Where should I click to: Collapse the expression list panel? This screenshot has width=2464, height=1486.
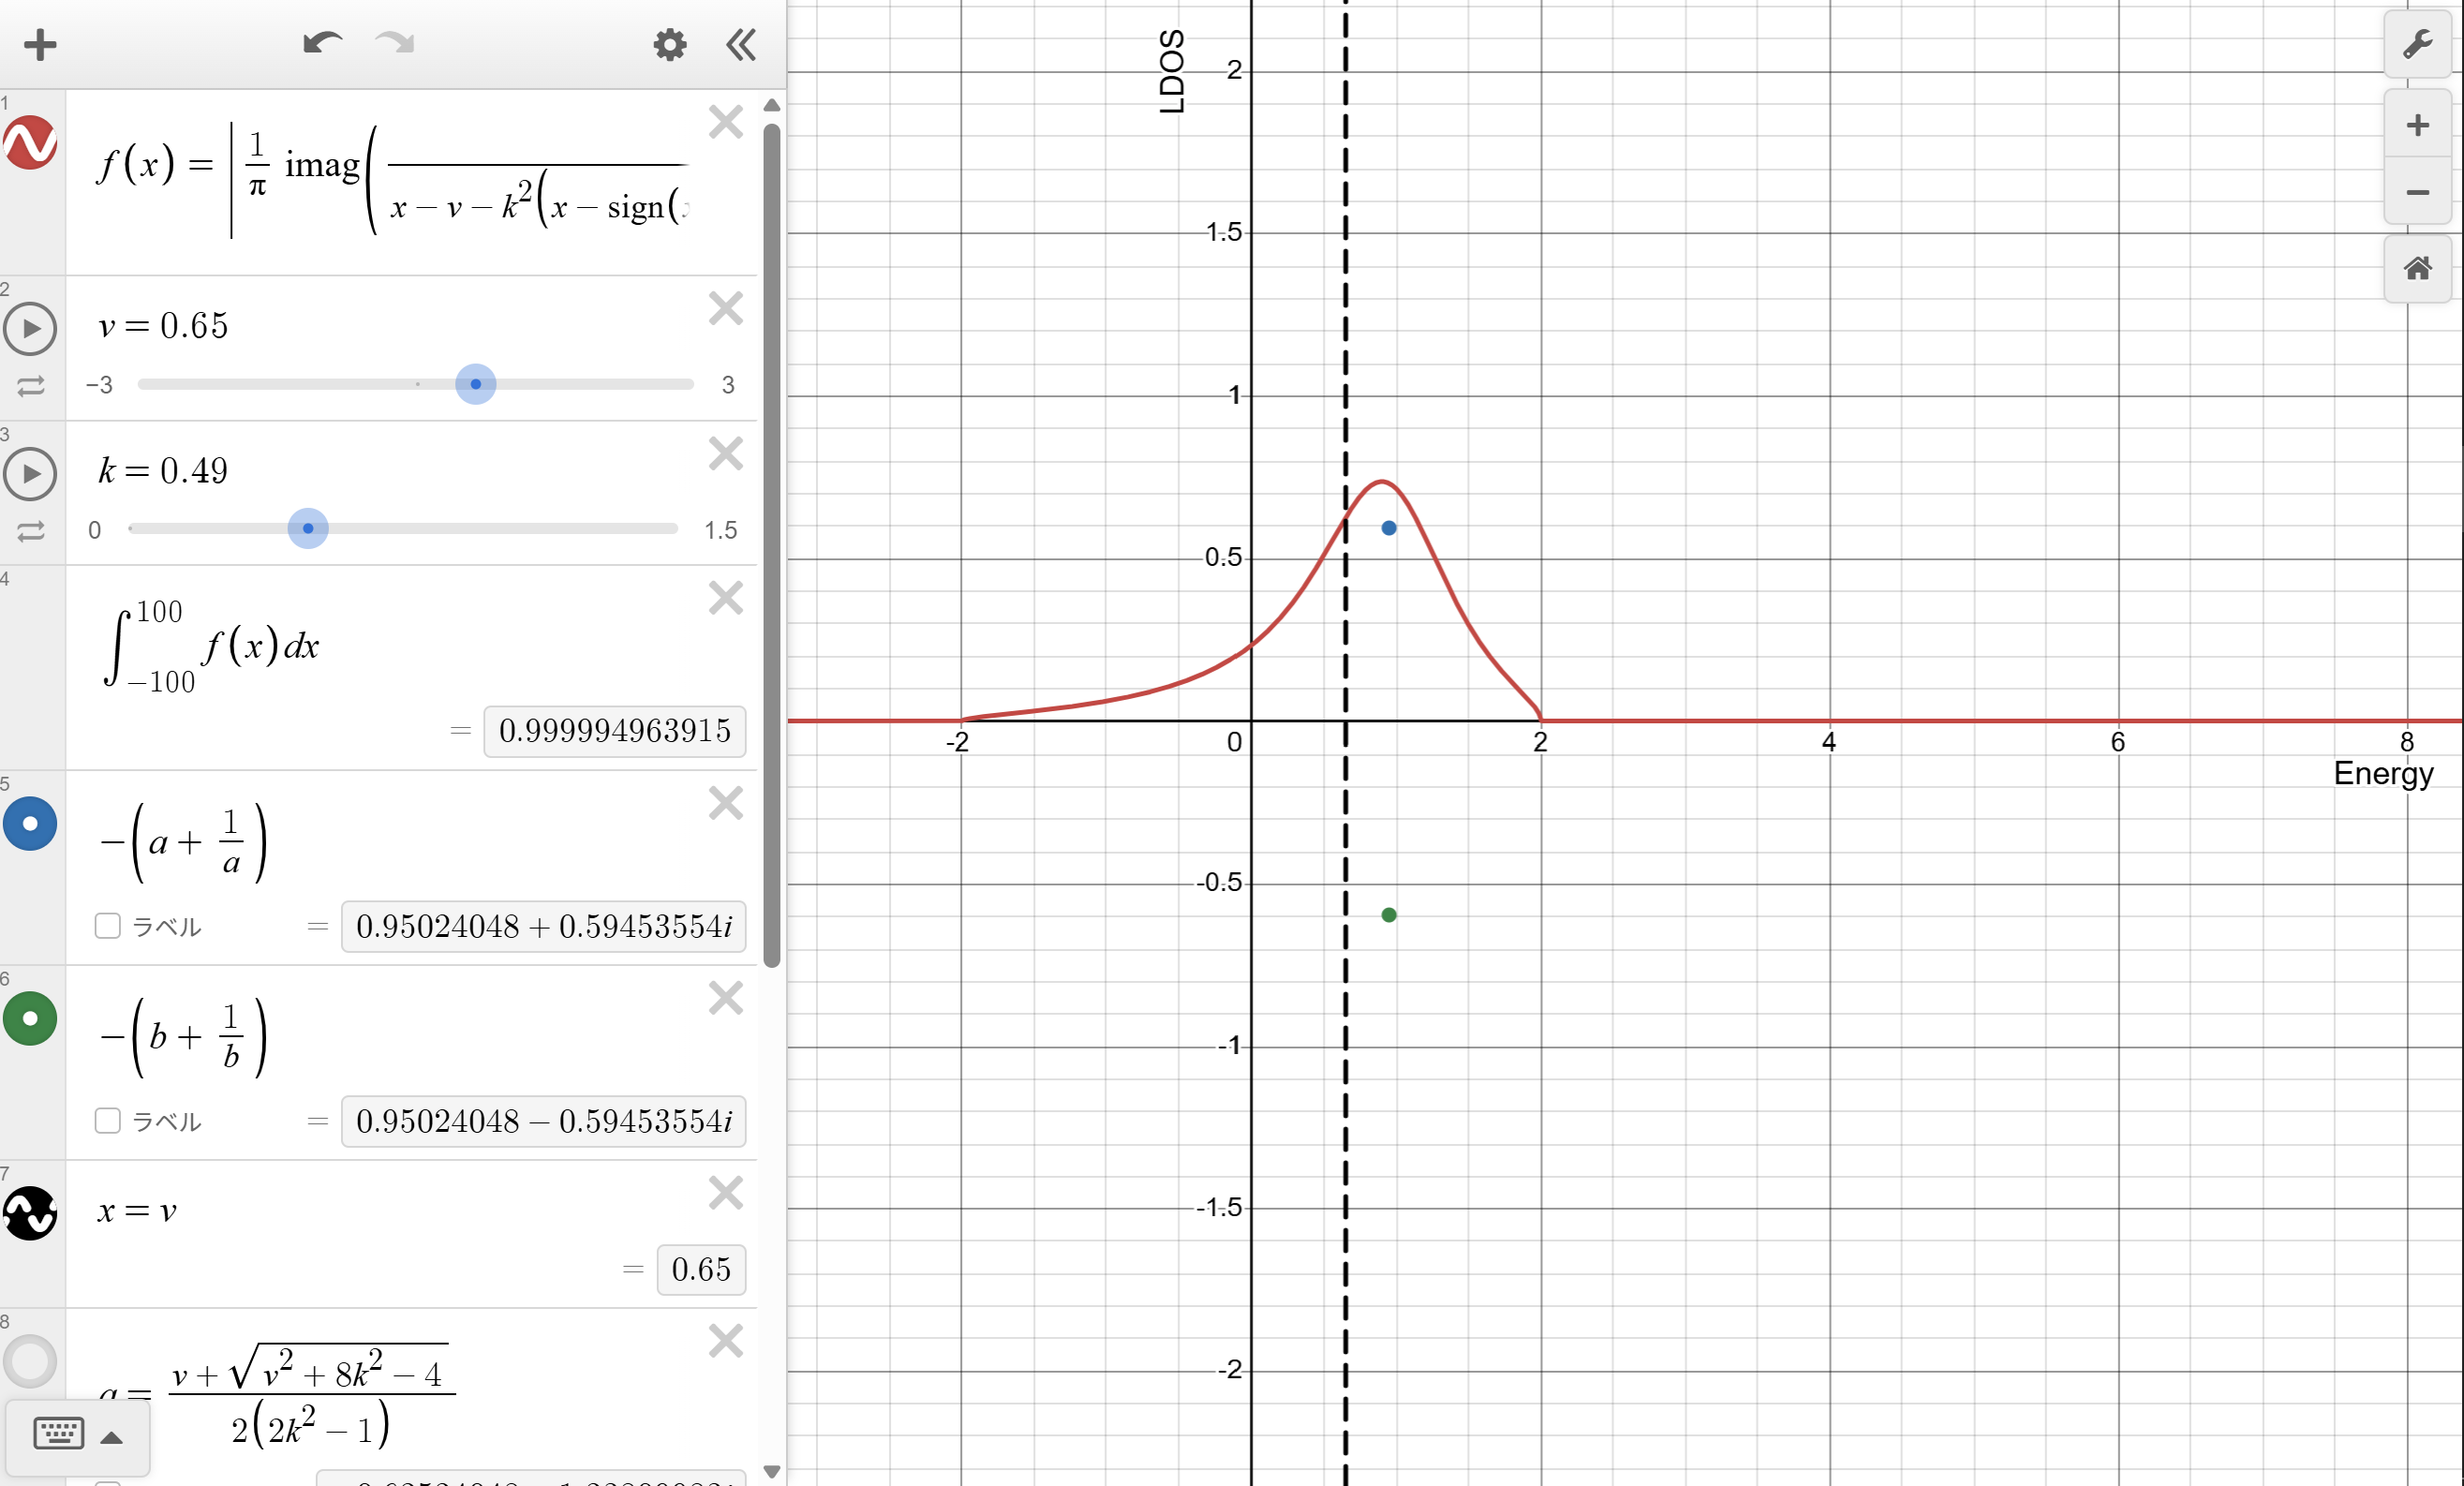coord(741,45)
